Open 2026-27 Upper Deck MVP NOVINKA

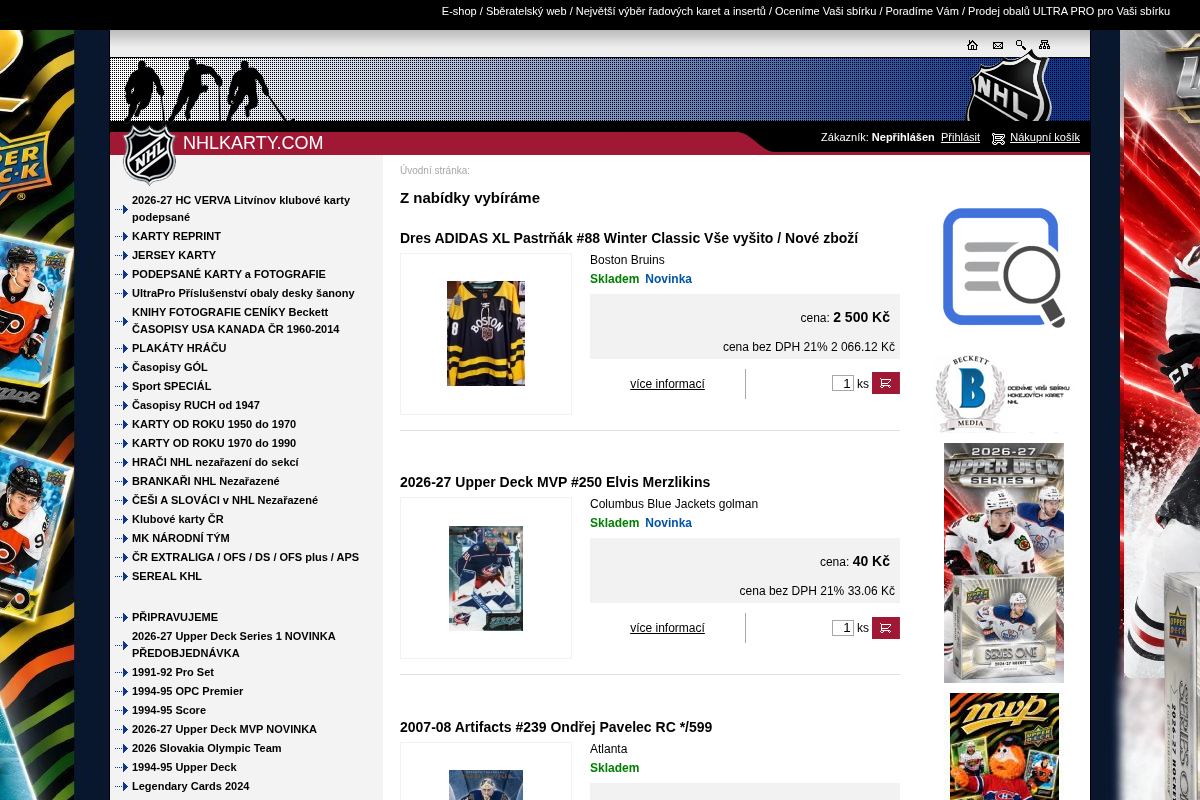coord(224,729)
